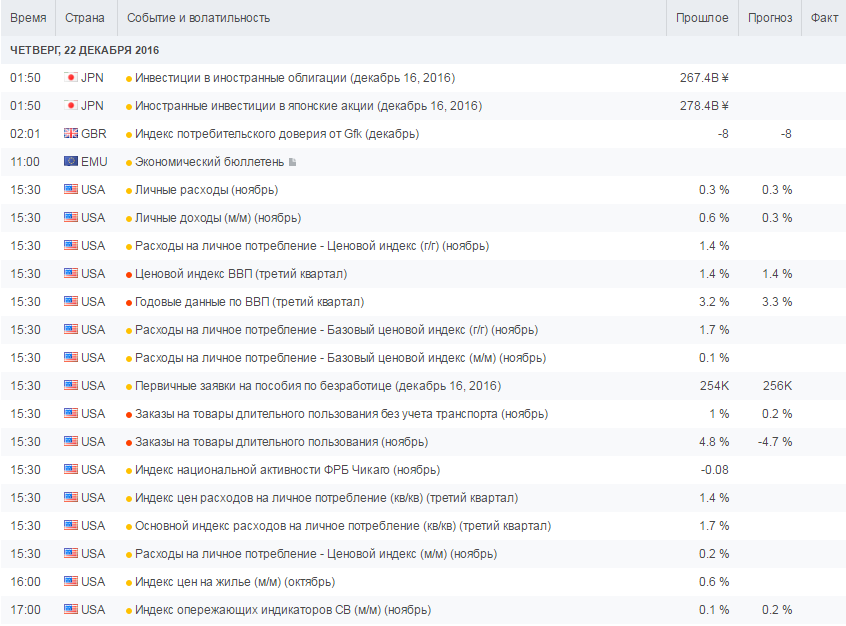Open Первичные заявки на пособия по безработице event
The width and height of the screenshot is (846, 626).
317,386
